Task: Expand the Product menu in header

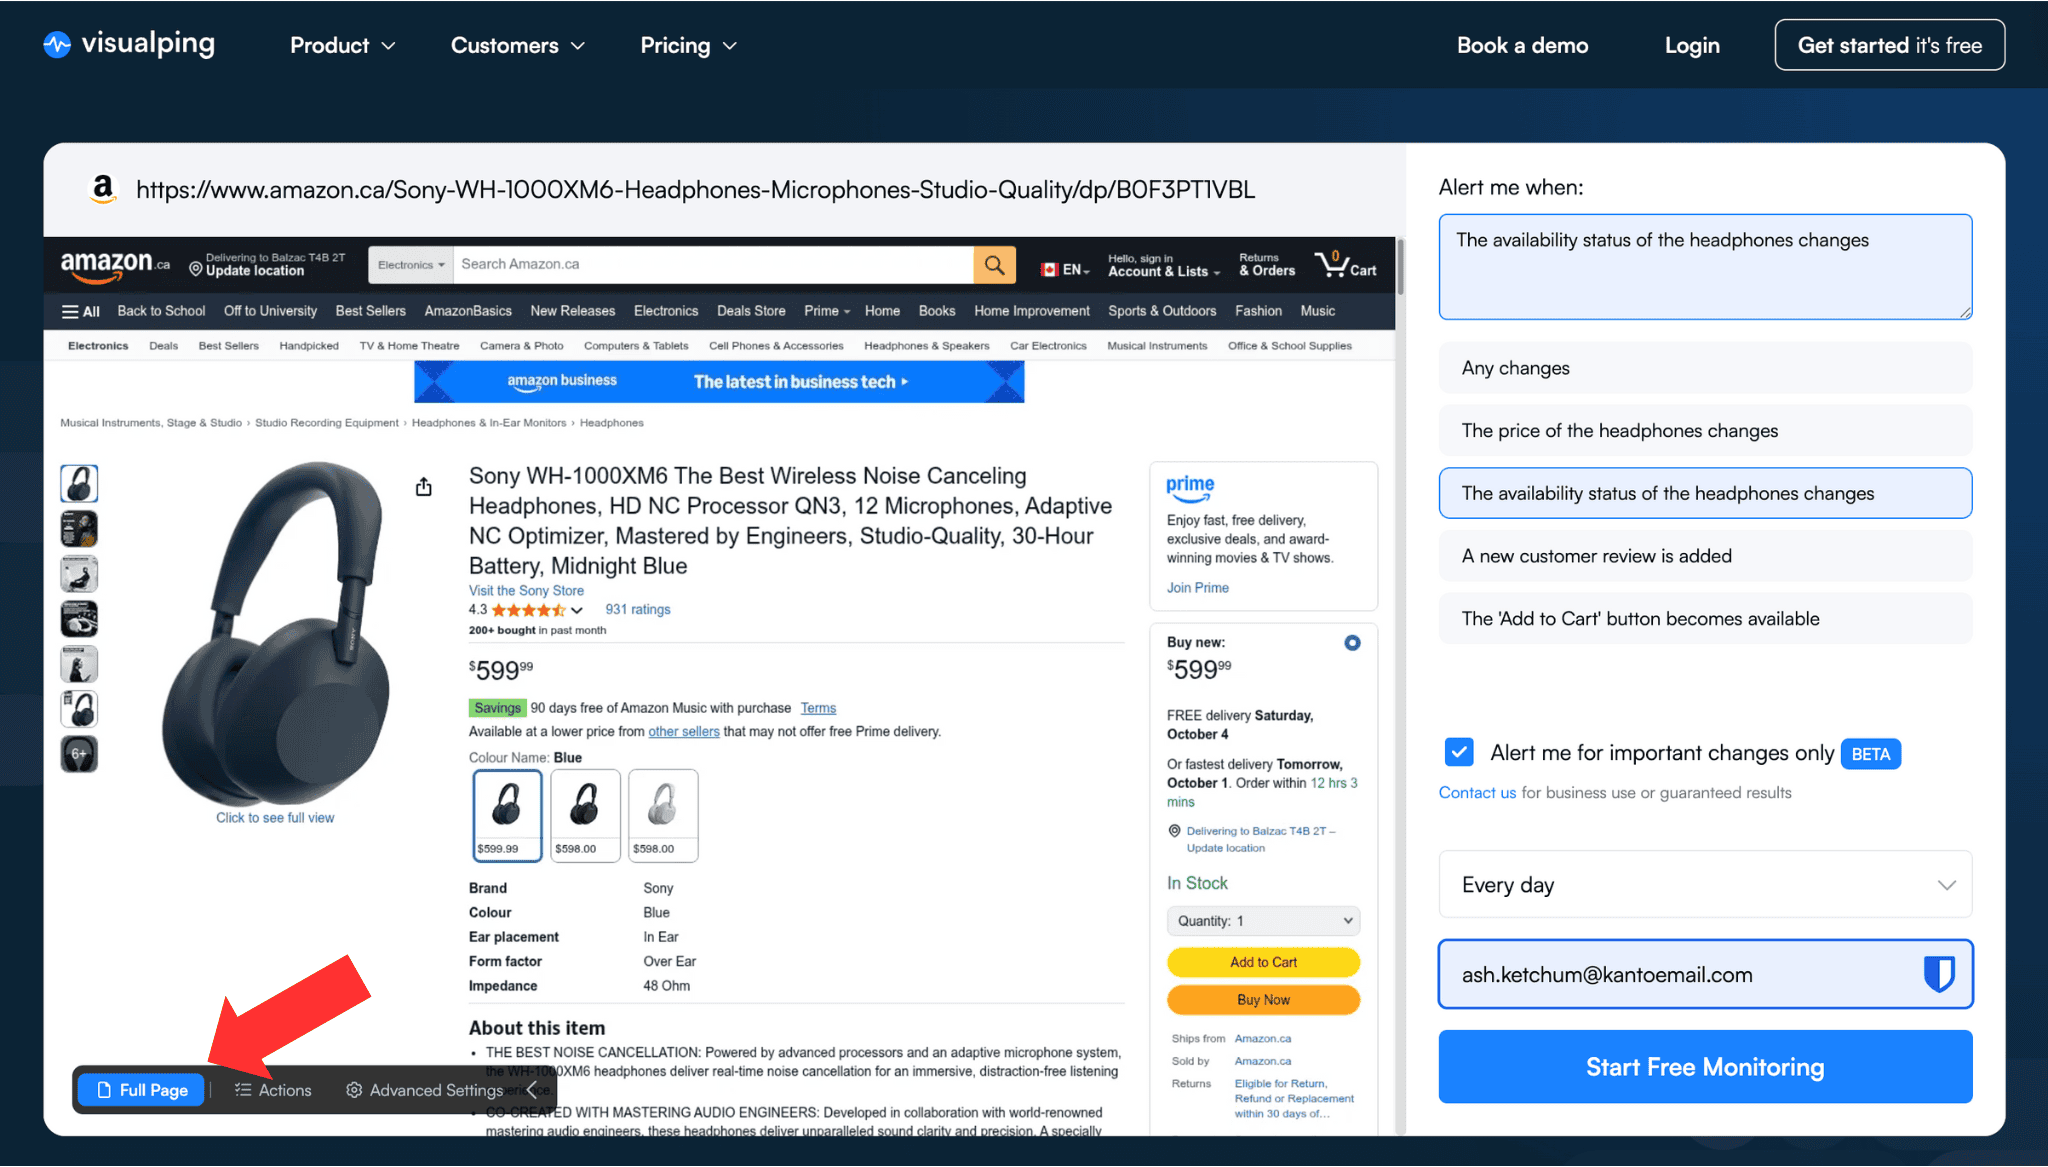Action: coord(342,45)
